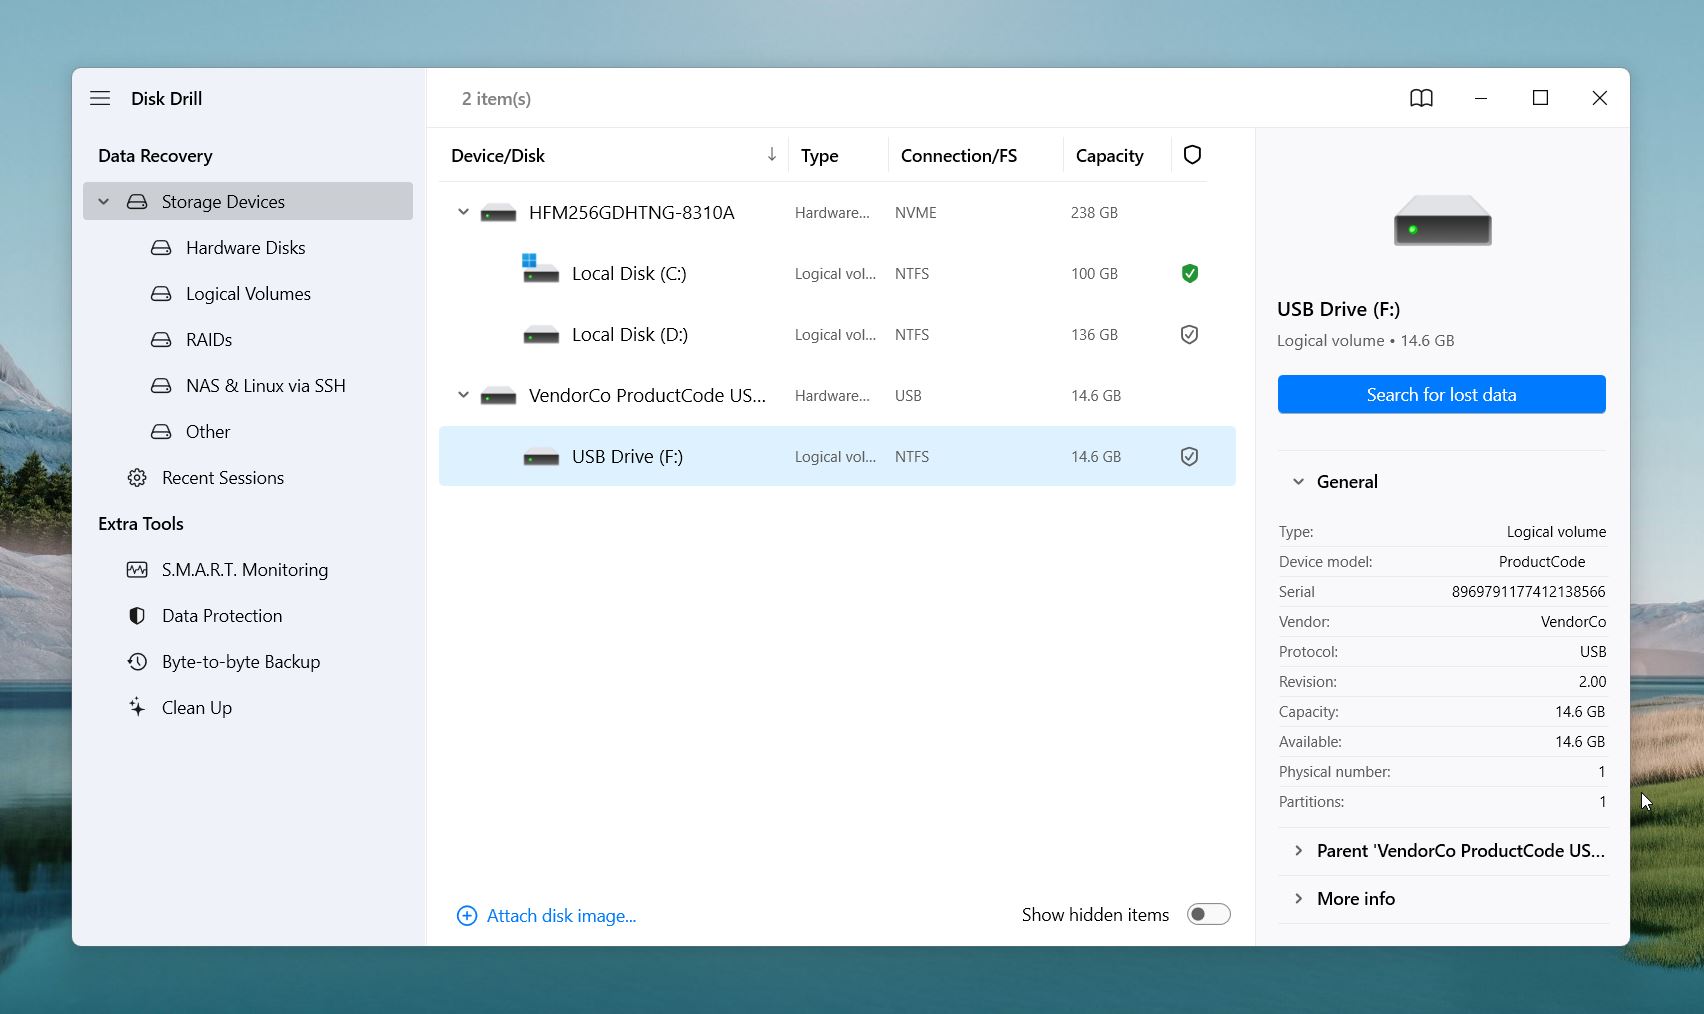The height and width of the screenshot is (1014, 1704).
Task: Select the Local Disk (D:) row
Action: click(837, 335)
